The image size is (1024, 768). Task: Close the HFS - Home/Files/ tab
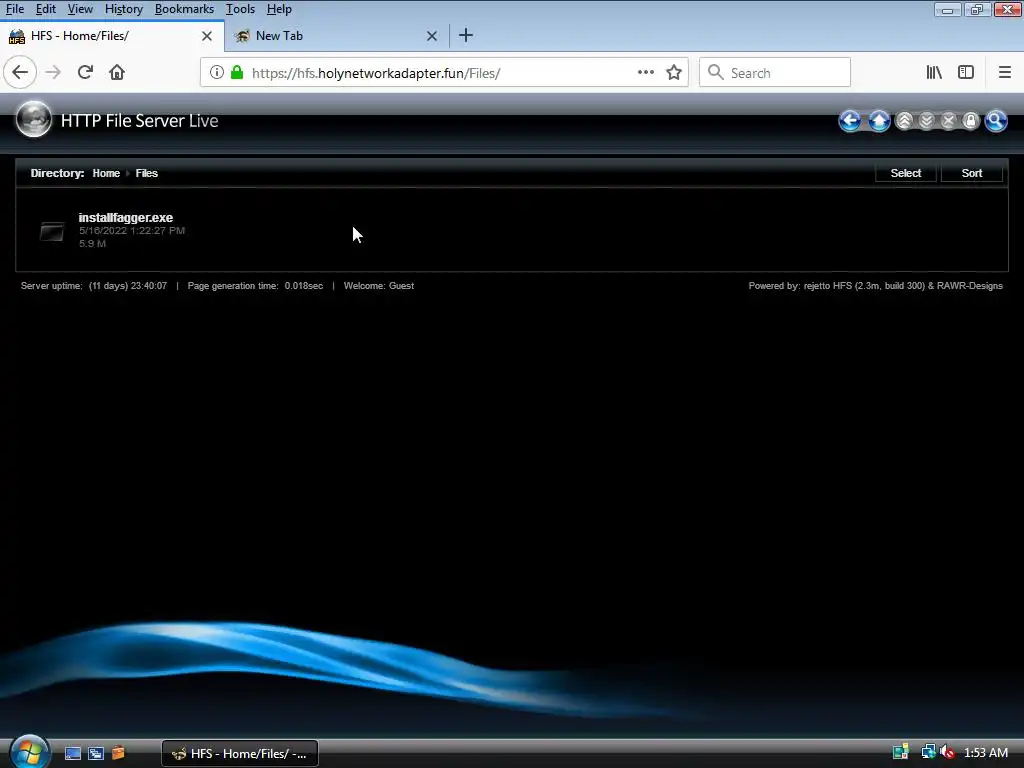coord(207,36)
